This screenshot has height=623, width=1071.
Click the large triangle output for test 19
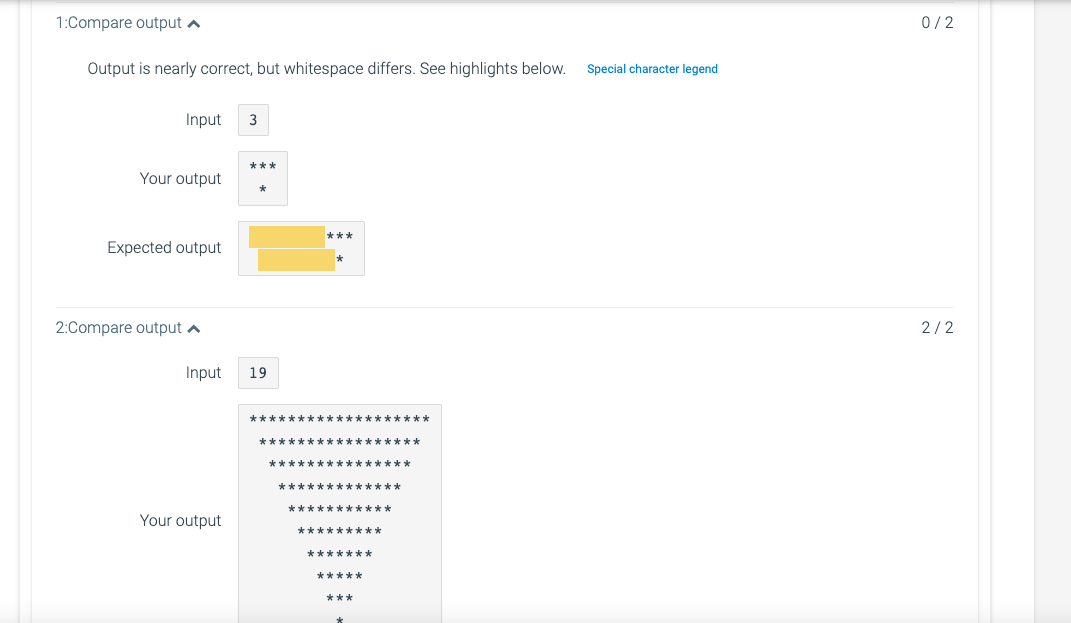339,510
